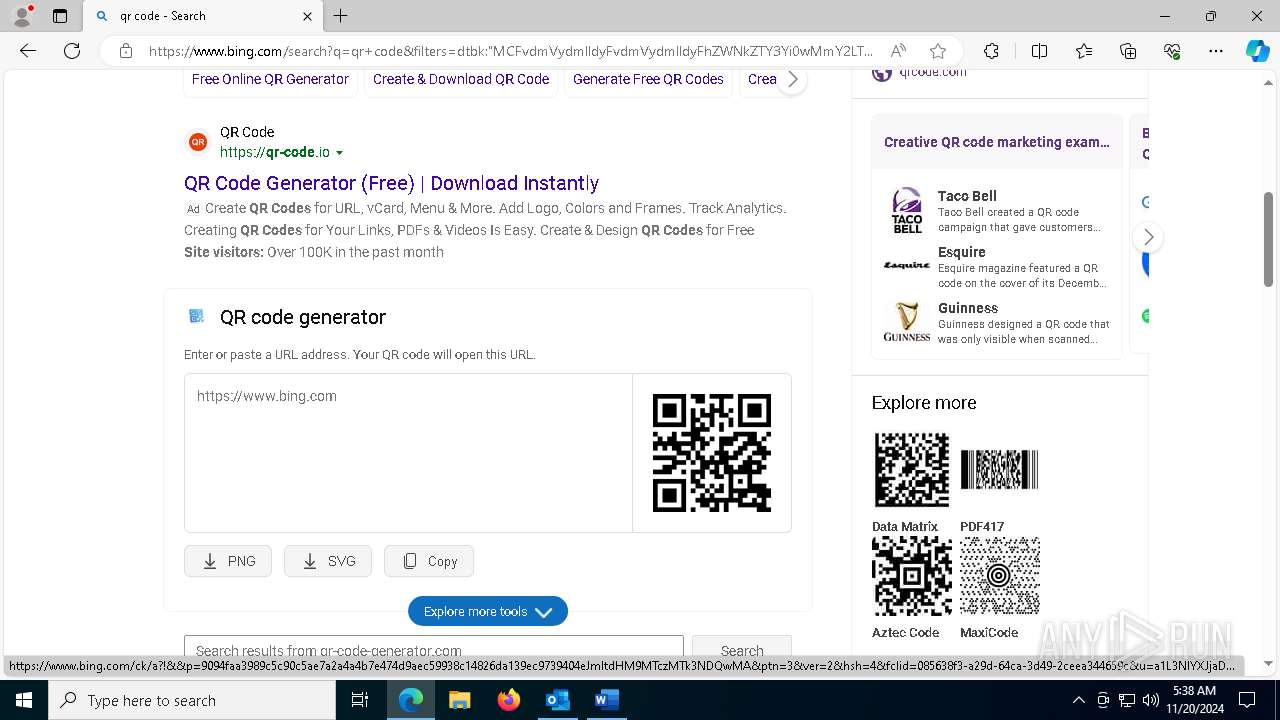Click the address bar URL

tap(510, 51)
